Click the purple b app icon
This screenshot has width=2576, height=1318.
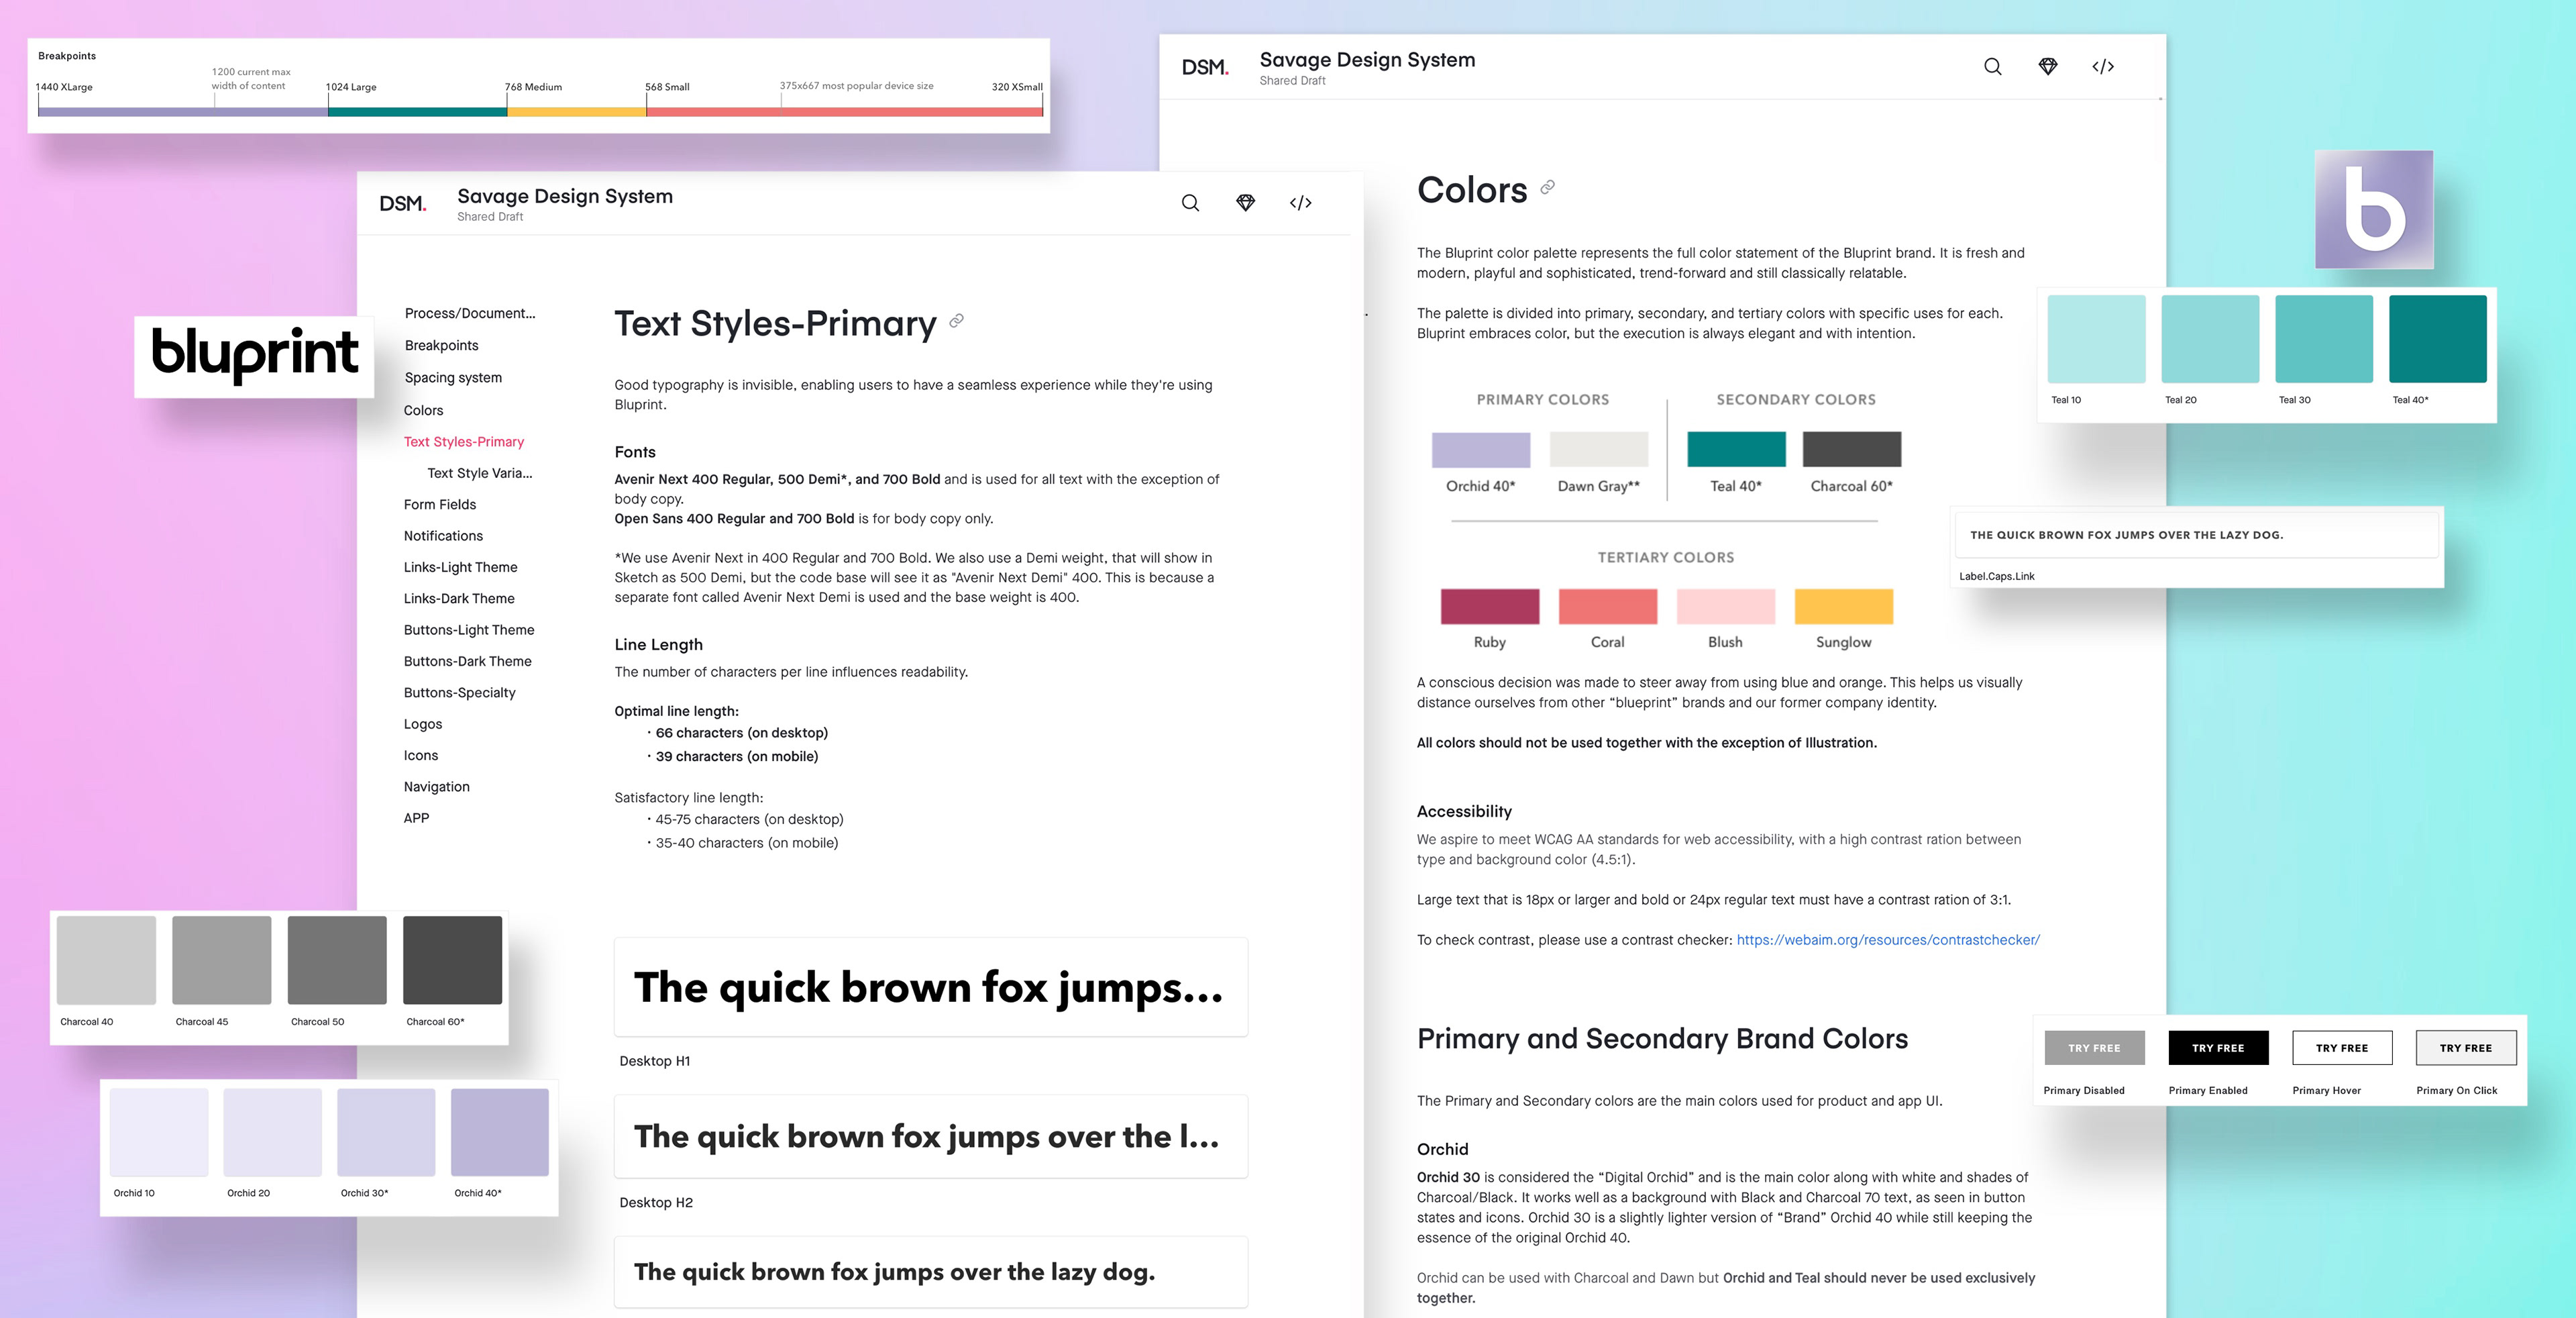[2374, 209]
